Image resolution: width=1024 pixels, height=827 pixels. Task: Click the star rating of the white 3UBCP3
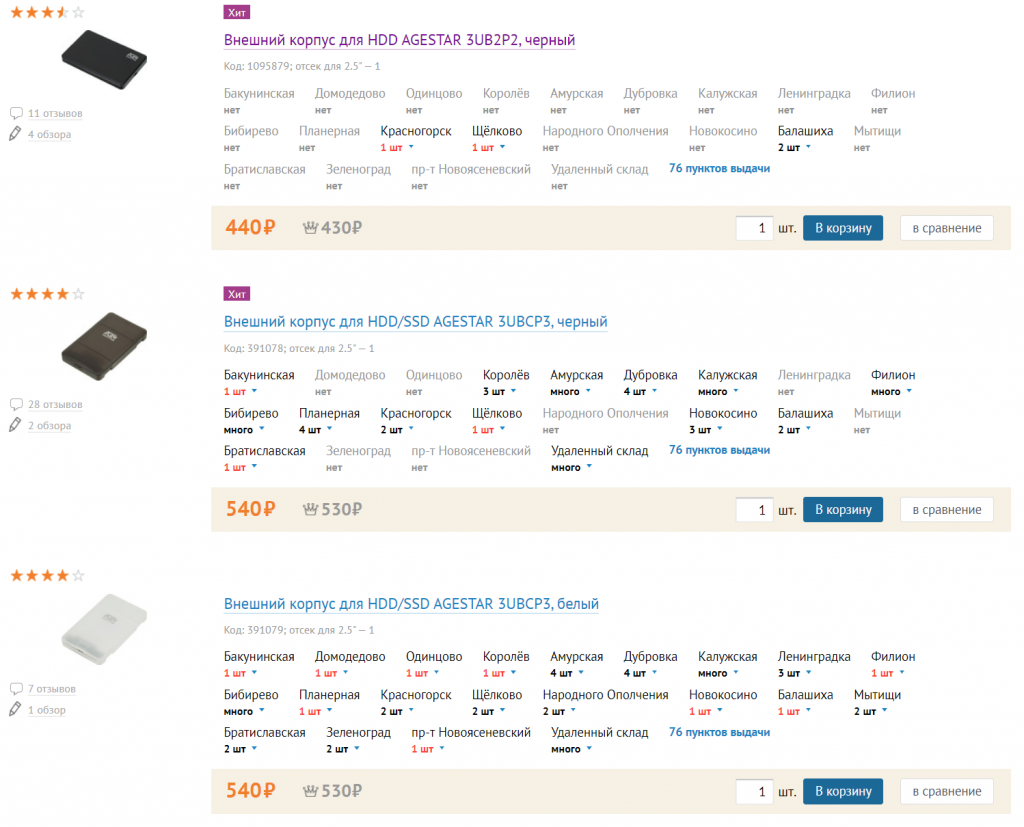pos(47,576)
